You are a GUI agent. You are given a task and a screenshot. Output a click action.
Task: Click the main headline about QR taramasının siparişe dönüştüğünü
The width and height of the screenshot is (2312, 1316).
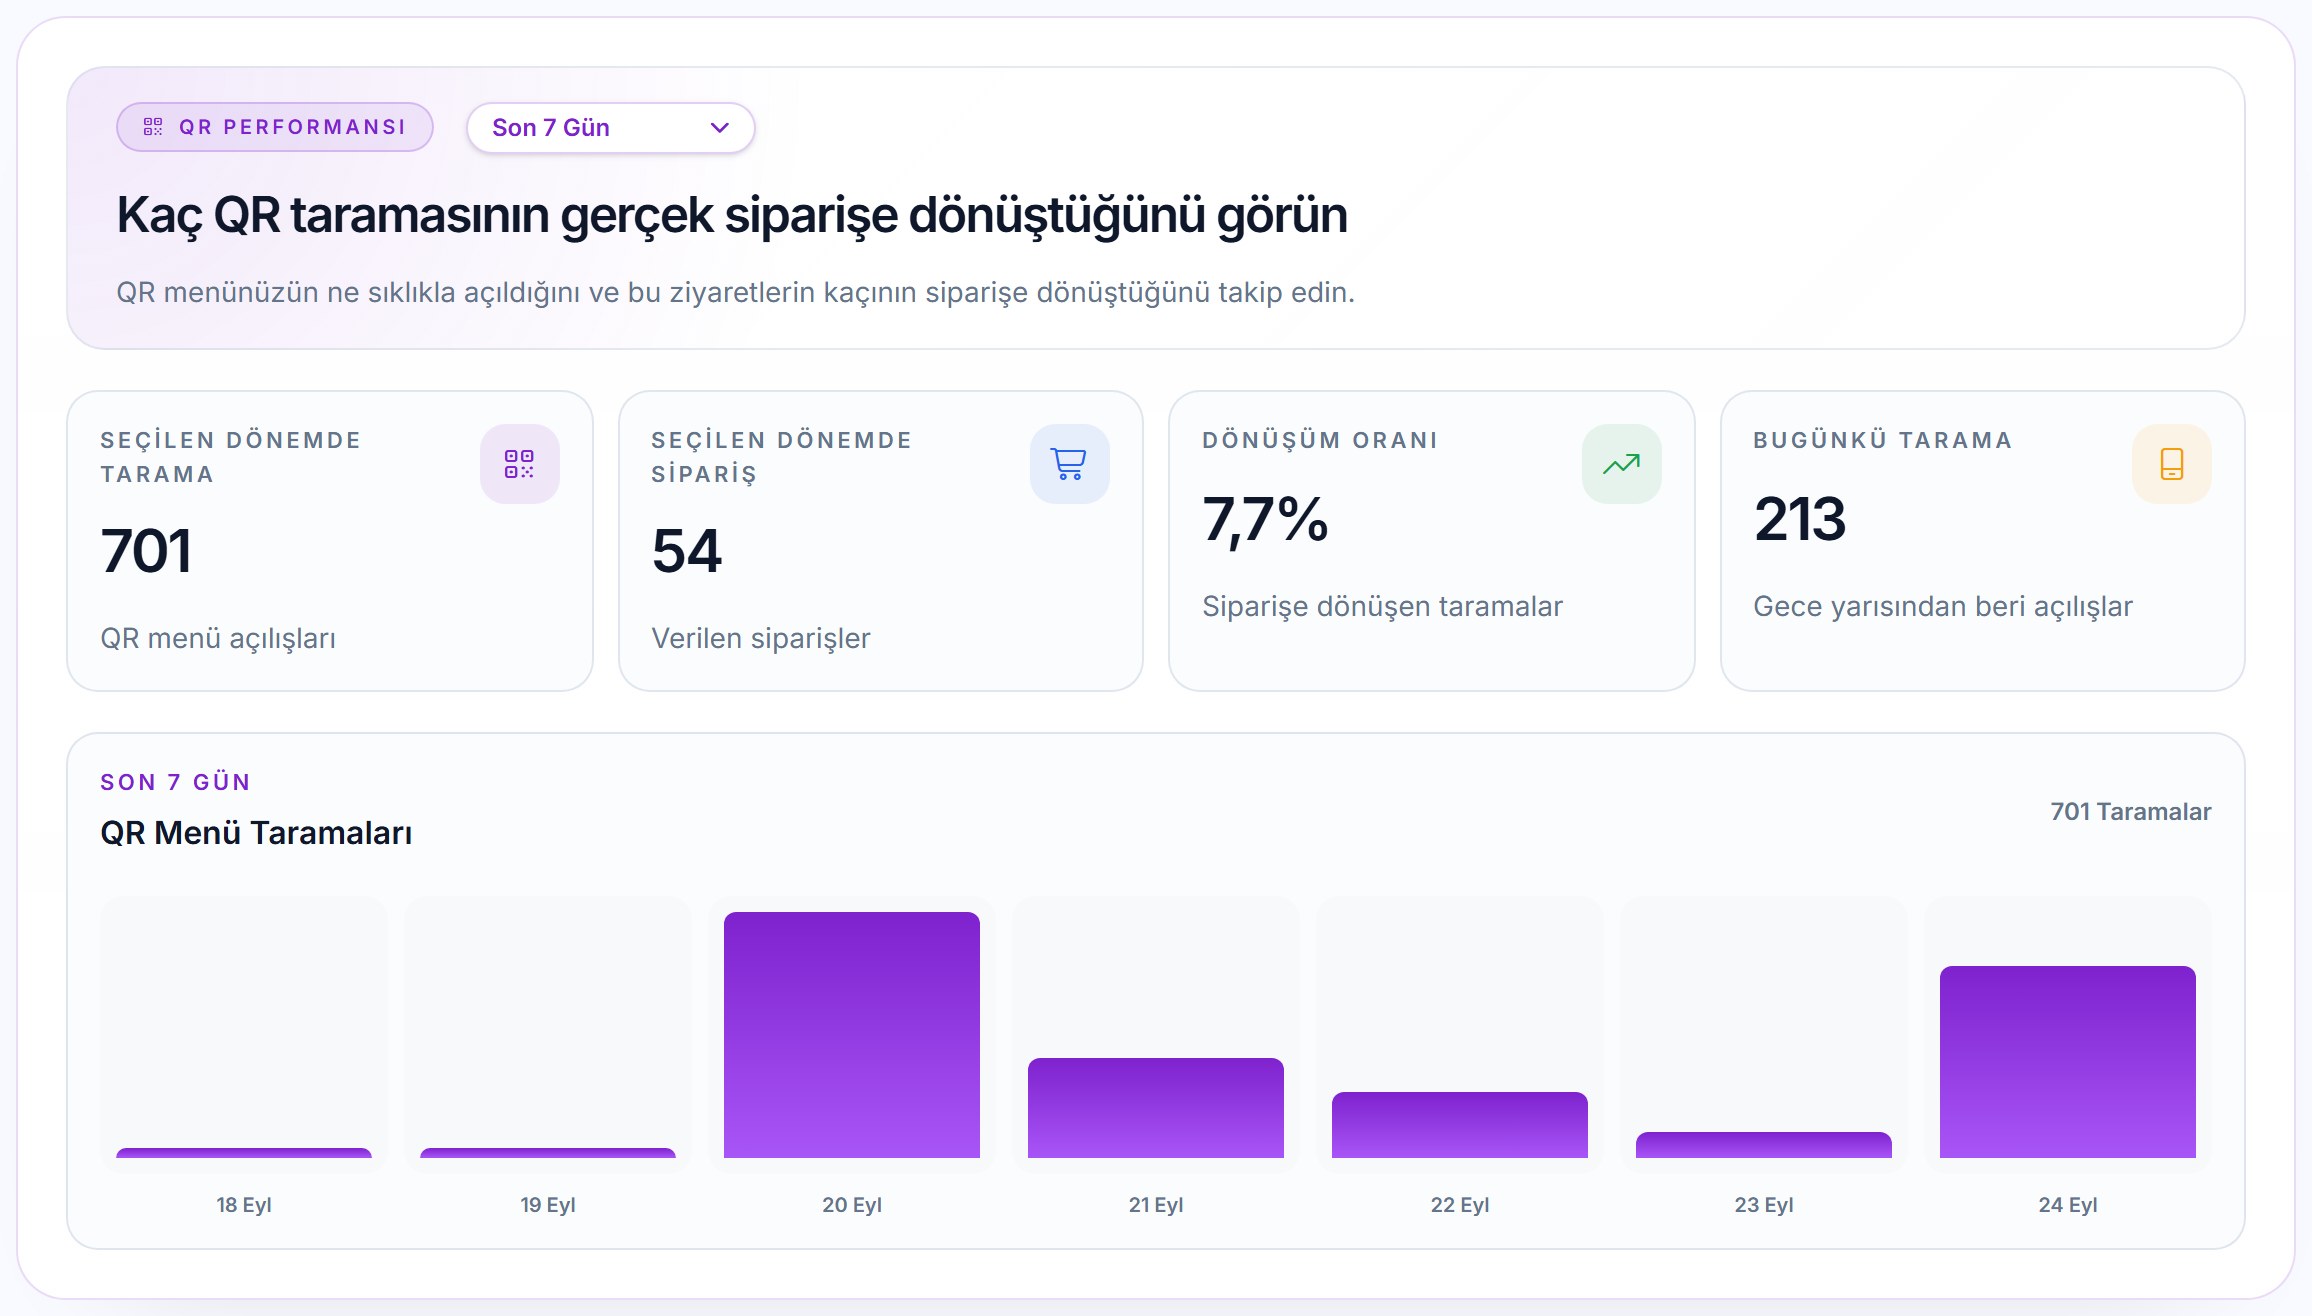[732, 216]
